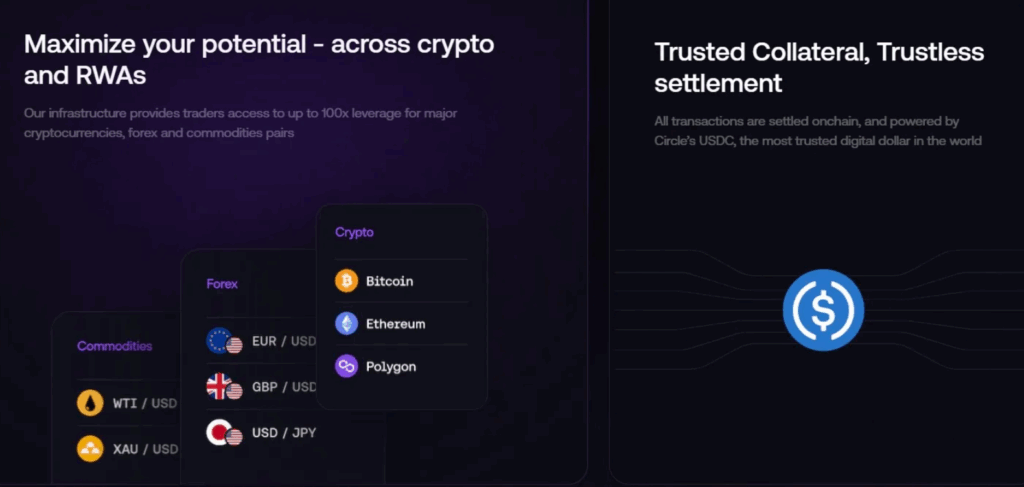The image size is (1024, 487).
Task: Click the "Maximize your potential" heading
Action: point(259,60)
